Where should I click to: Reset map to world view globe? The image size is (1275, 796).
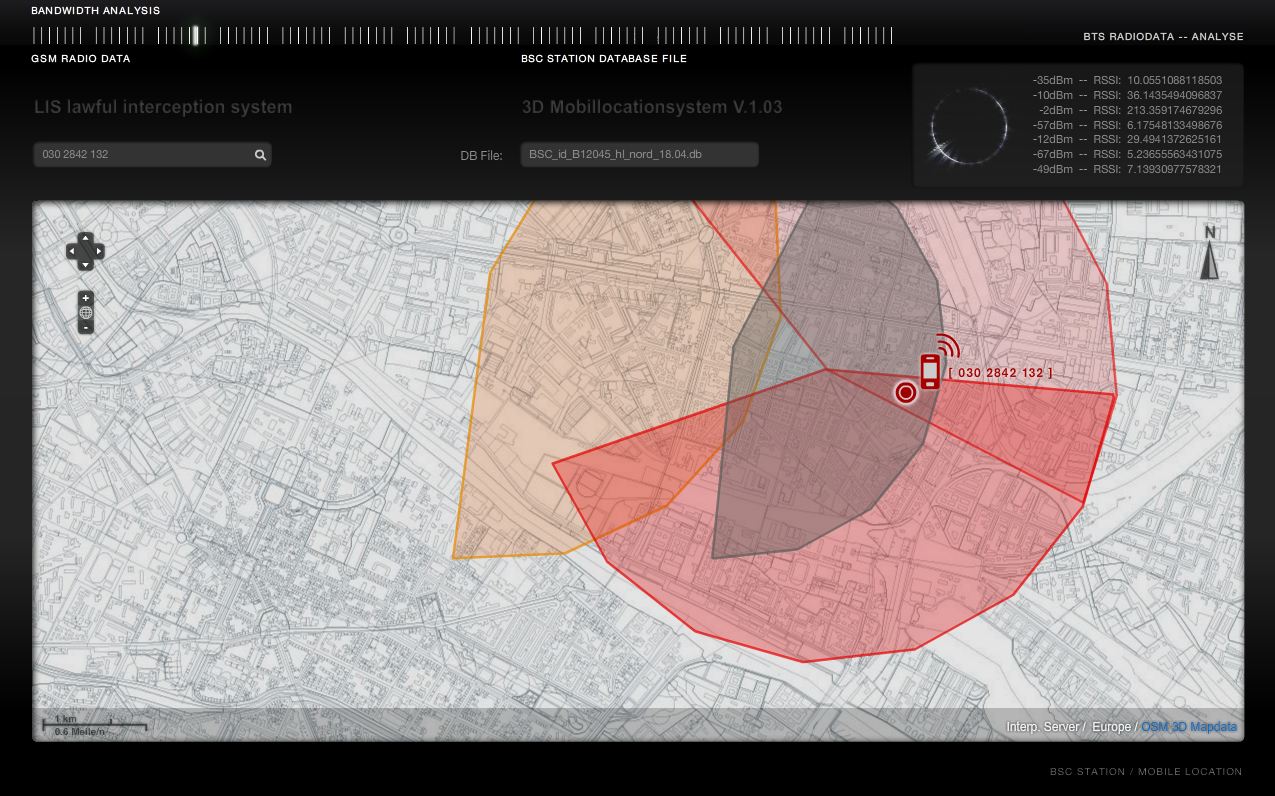tap(86, 313)
